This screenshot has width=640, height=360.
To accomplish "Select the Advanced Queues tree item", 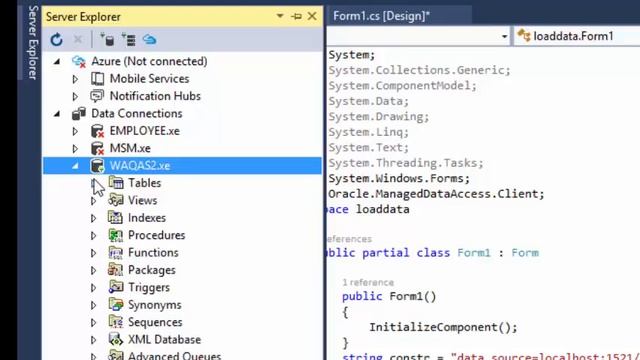I will point(174,356).
